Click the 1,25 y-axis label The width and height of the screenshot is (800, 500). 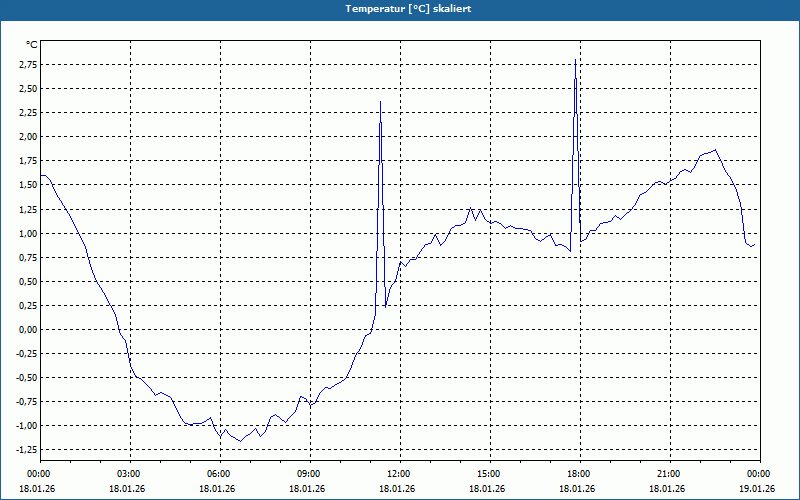click(29, 209)
